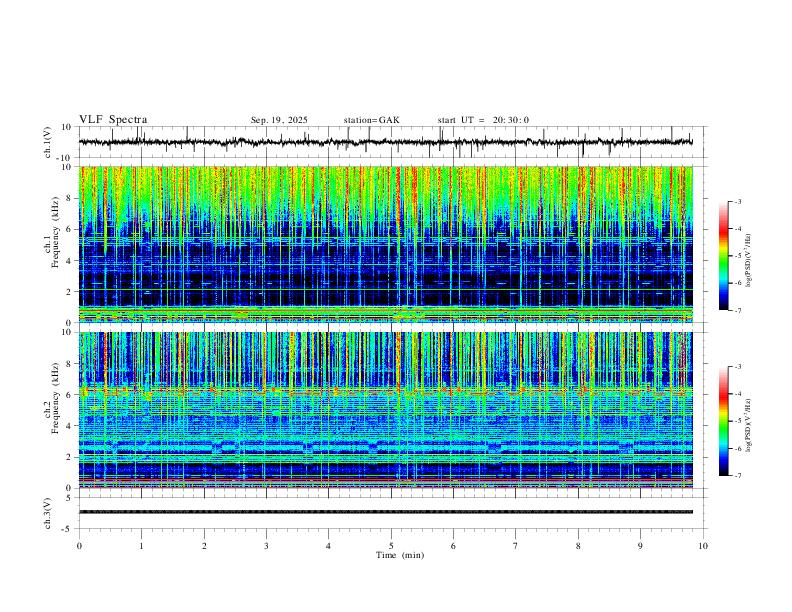Click the time axis tick label '0'

79,546
